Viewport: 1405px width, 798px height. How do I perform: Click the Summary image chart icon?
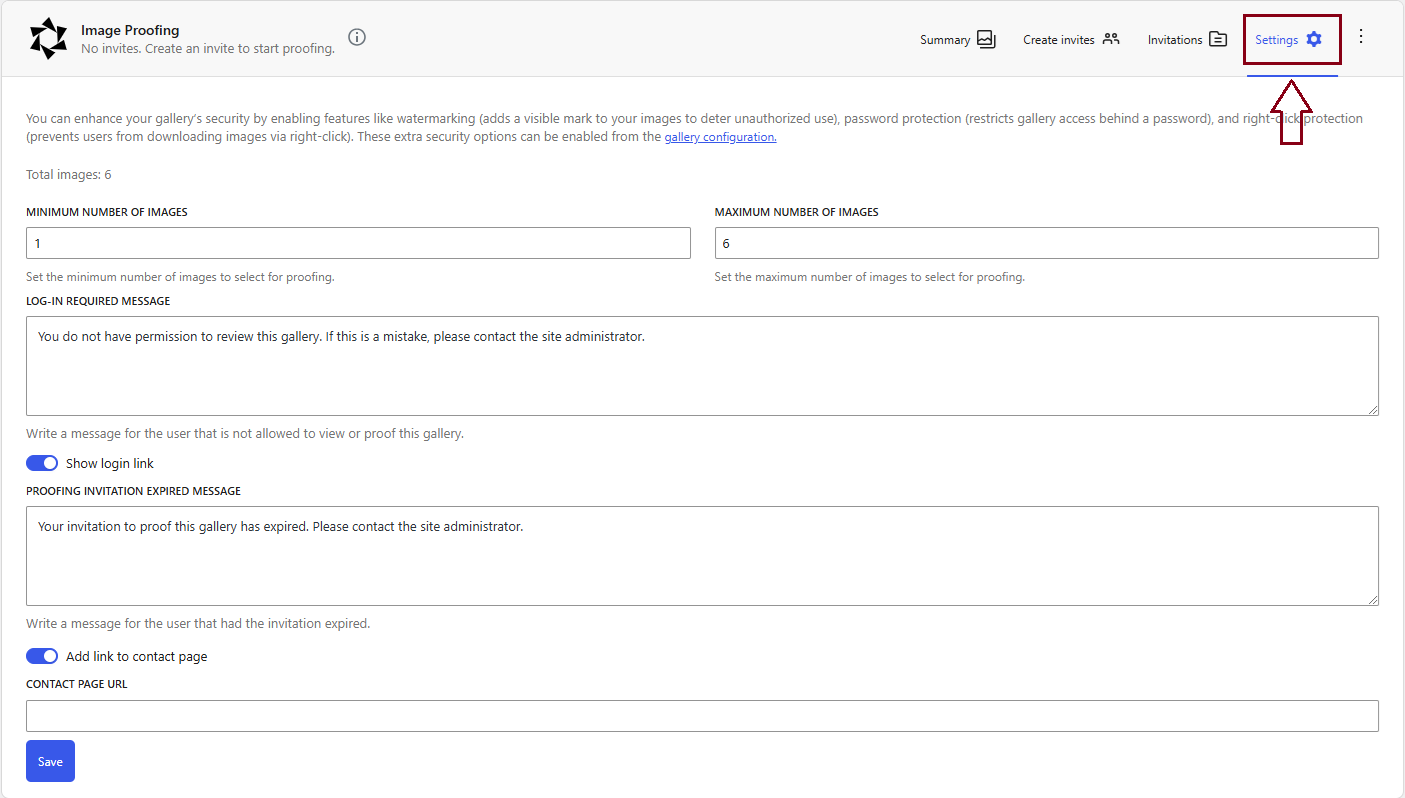[x=986, y=40]
